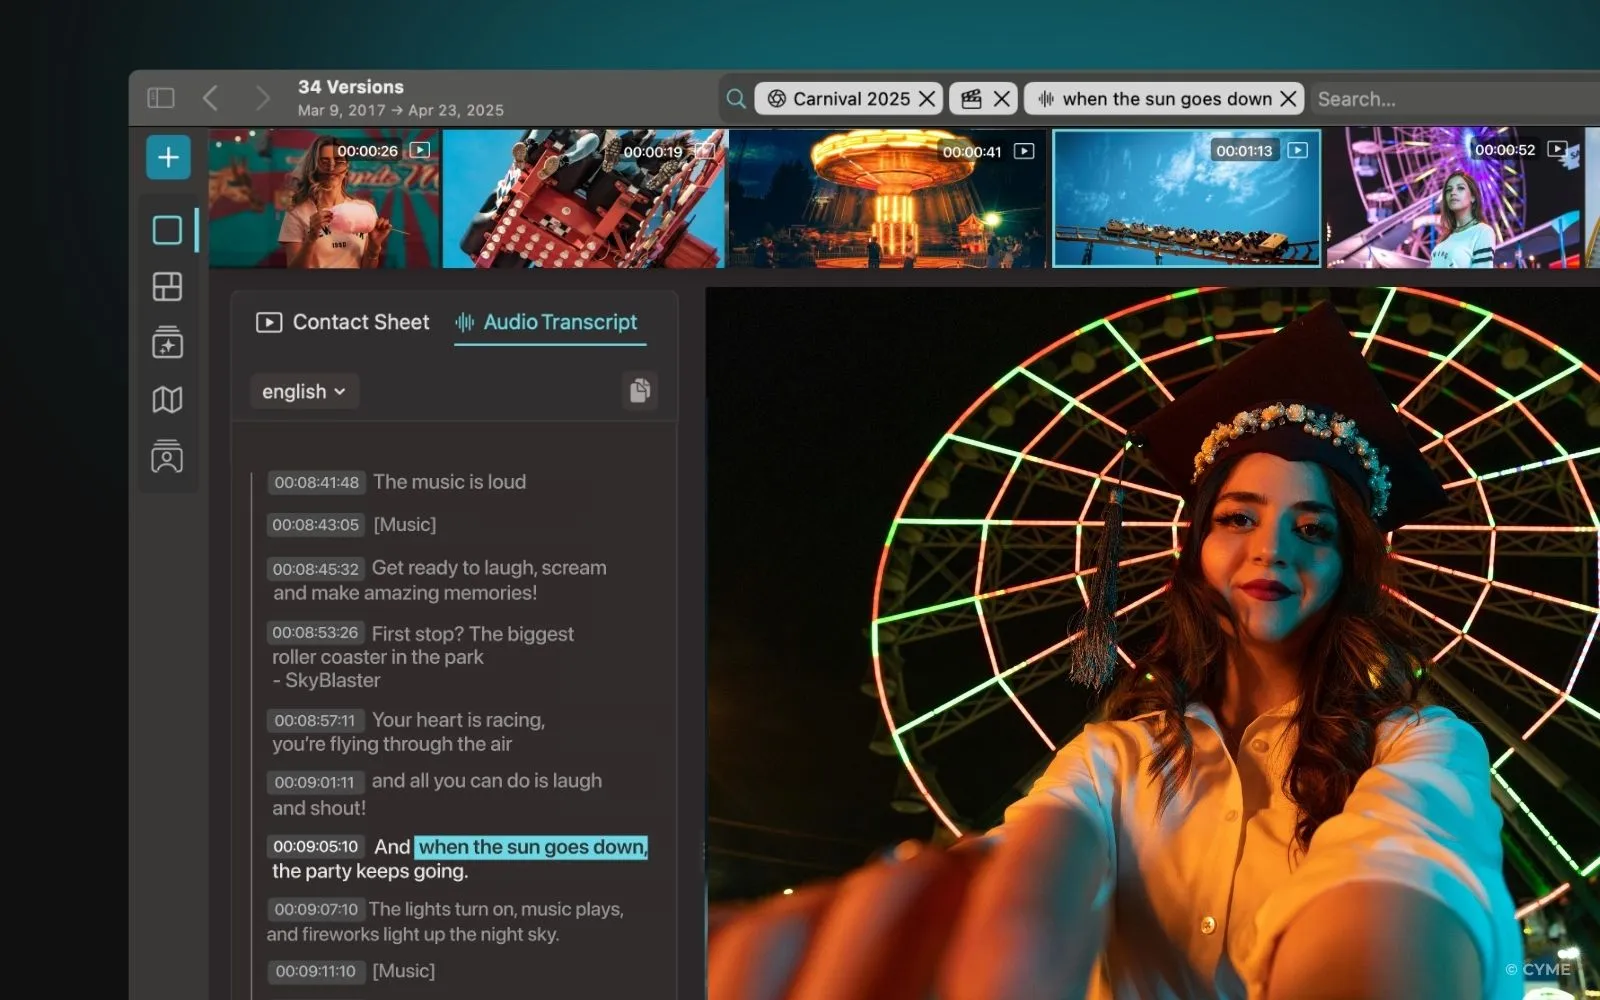
Task: Jump to timestamp 00:09:05:10
Action: pyautogui.click(x=315, y=846)
